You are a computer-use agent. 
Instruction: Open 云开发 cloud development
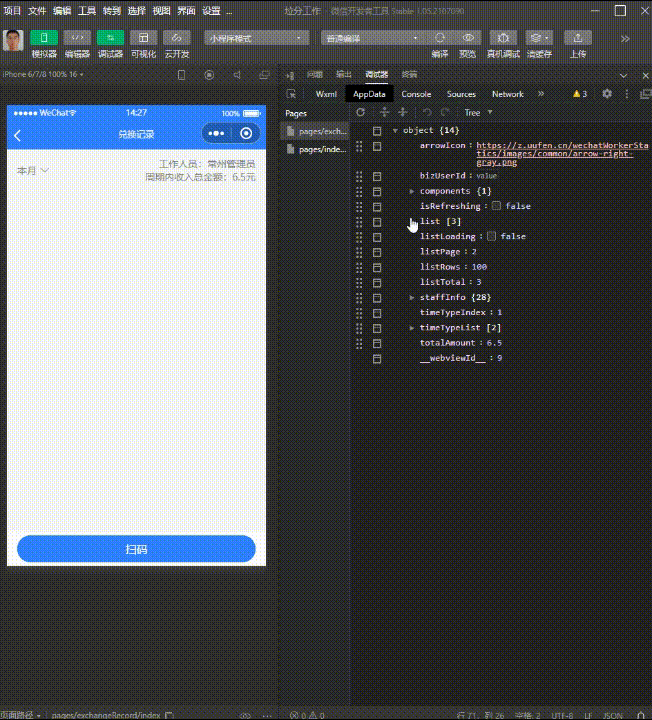pos(177,38)
